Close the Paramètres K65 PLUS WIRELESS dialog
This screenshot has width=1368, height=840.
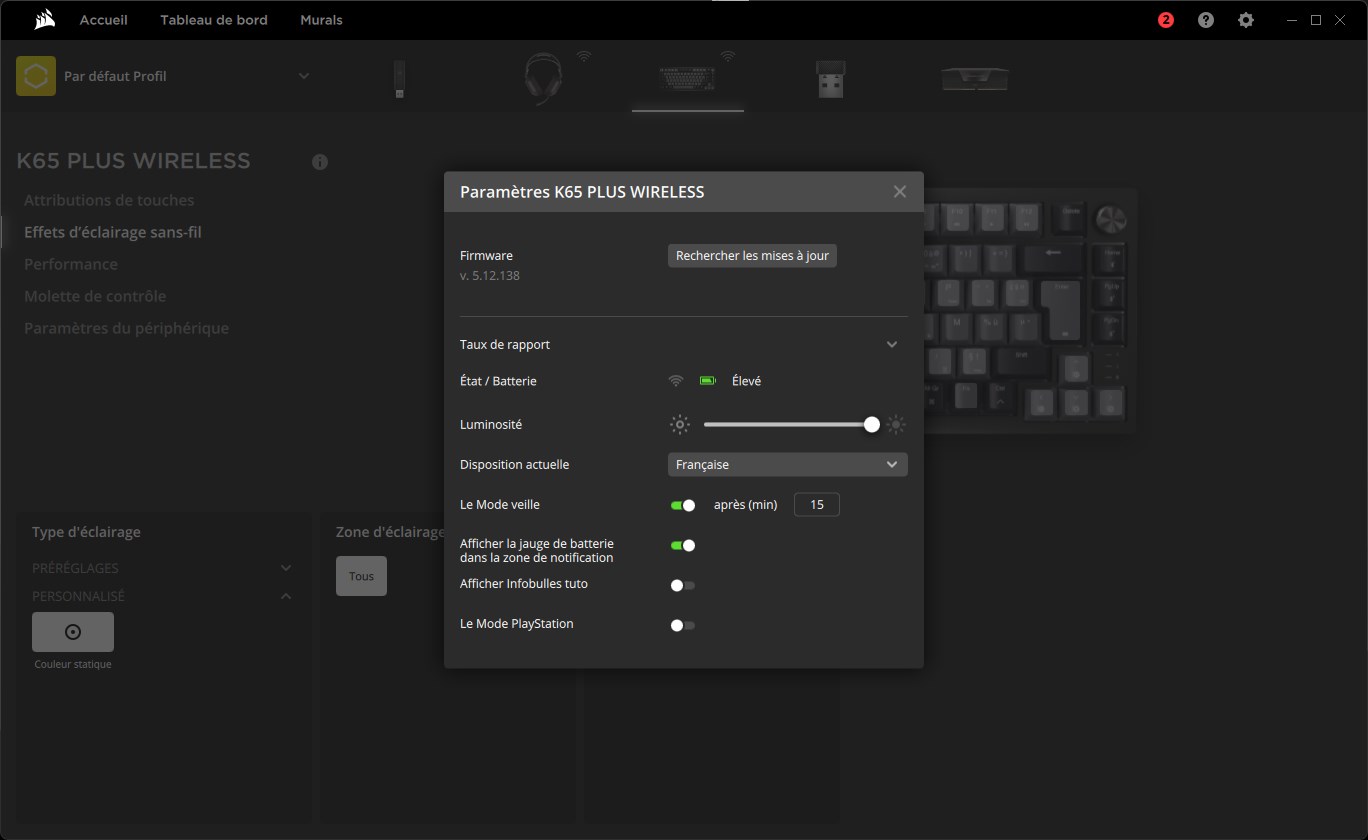pos(900,192)
